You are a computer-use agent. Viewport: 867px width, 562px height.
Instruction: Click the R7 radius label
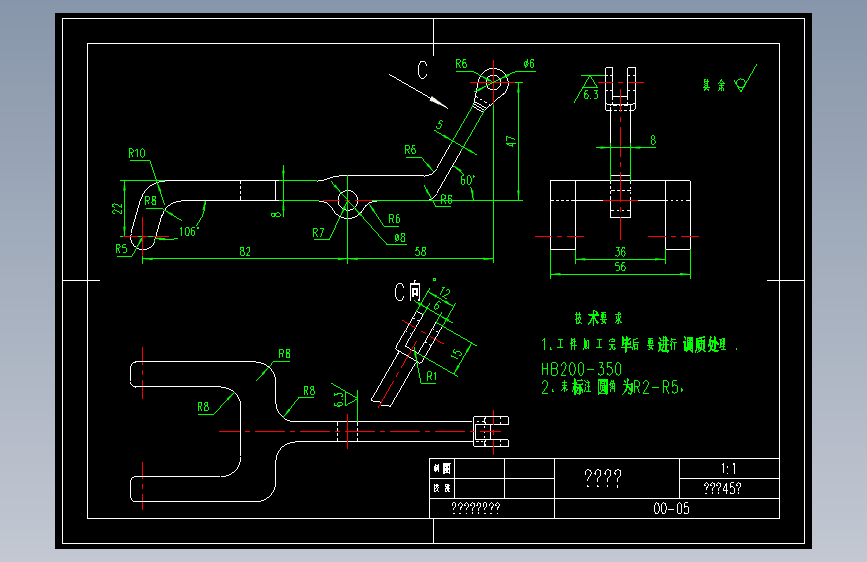pyautogui.click(x=318, y=233)
